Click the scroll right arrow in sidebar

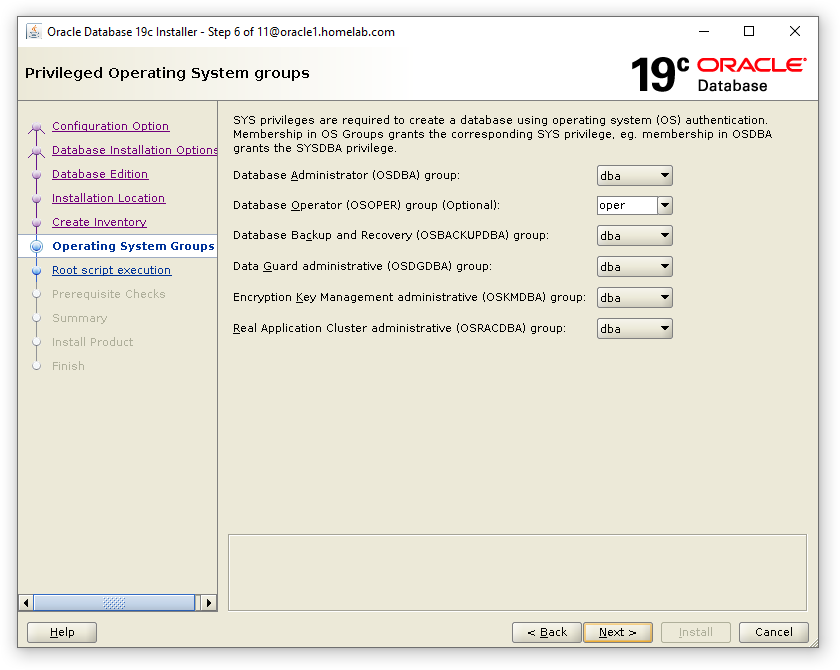(x=208, y=603)
